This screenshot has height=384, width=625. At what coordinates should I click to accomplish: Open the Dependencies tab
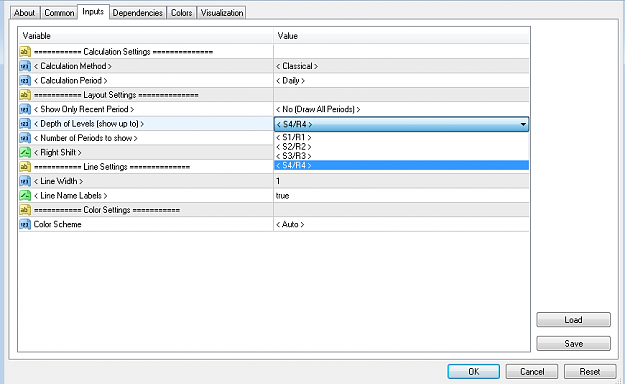point(138,13)
